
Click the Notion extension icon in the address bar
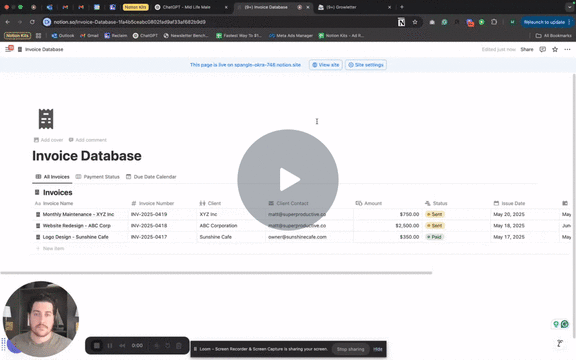click(x=401, y=22)
